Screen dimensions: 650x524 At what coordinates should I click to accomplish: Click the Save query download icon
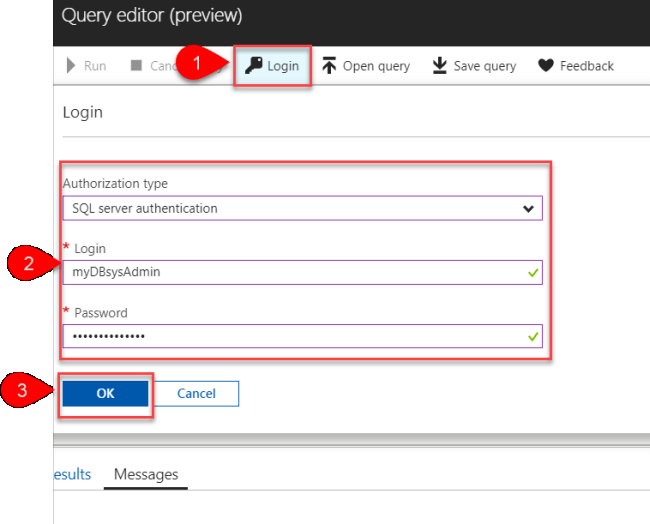[x=439, y=66]
